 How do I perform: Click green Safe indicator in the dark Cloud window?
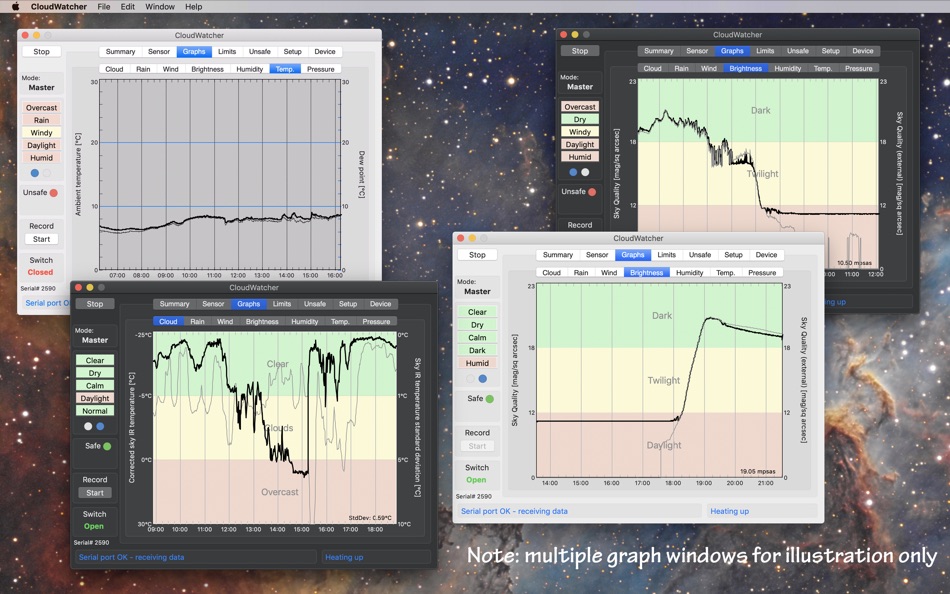(107, 446)
